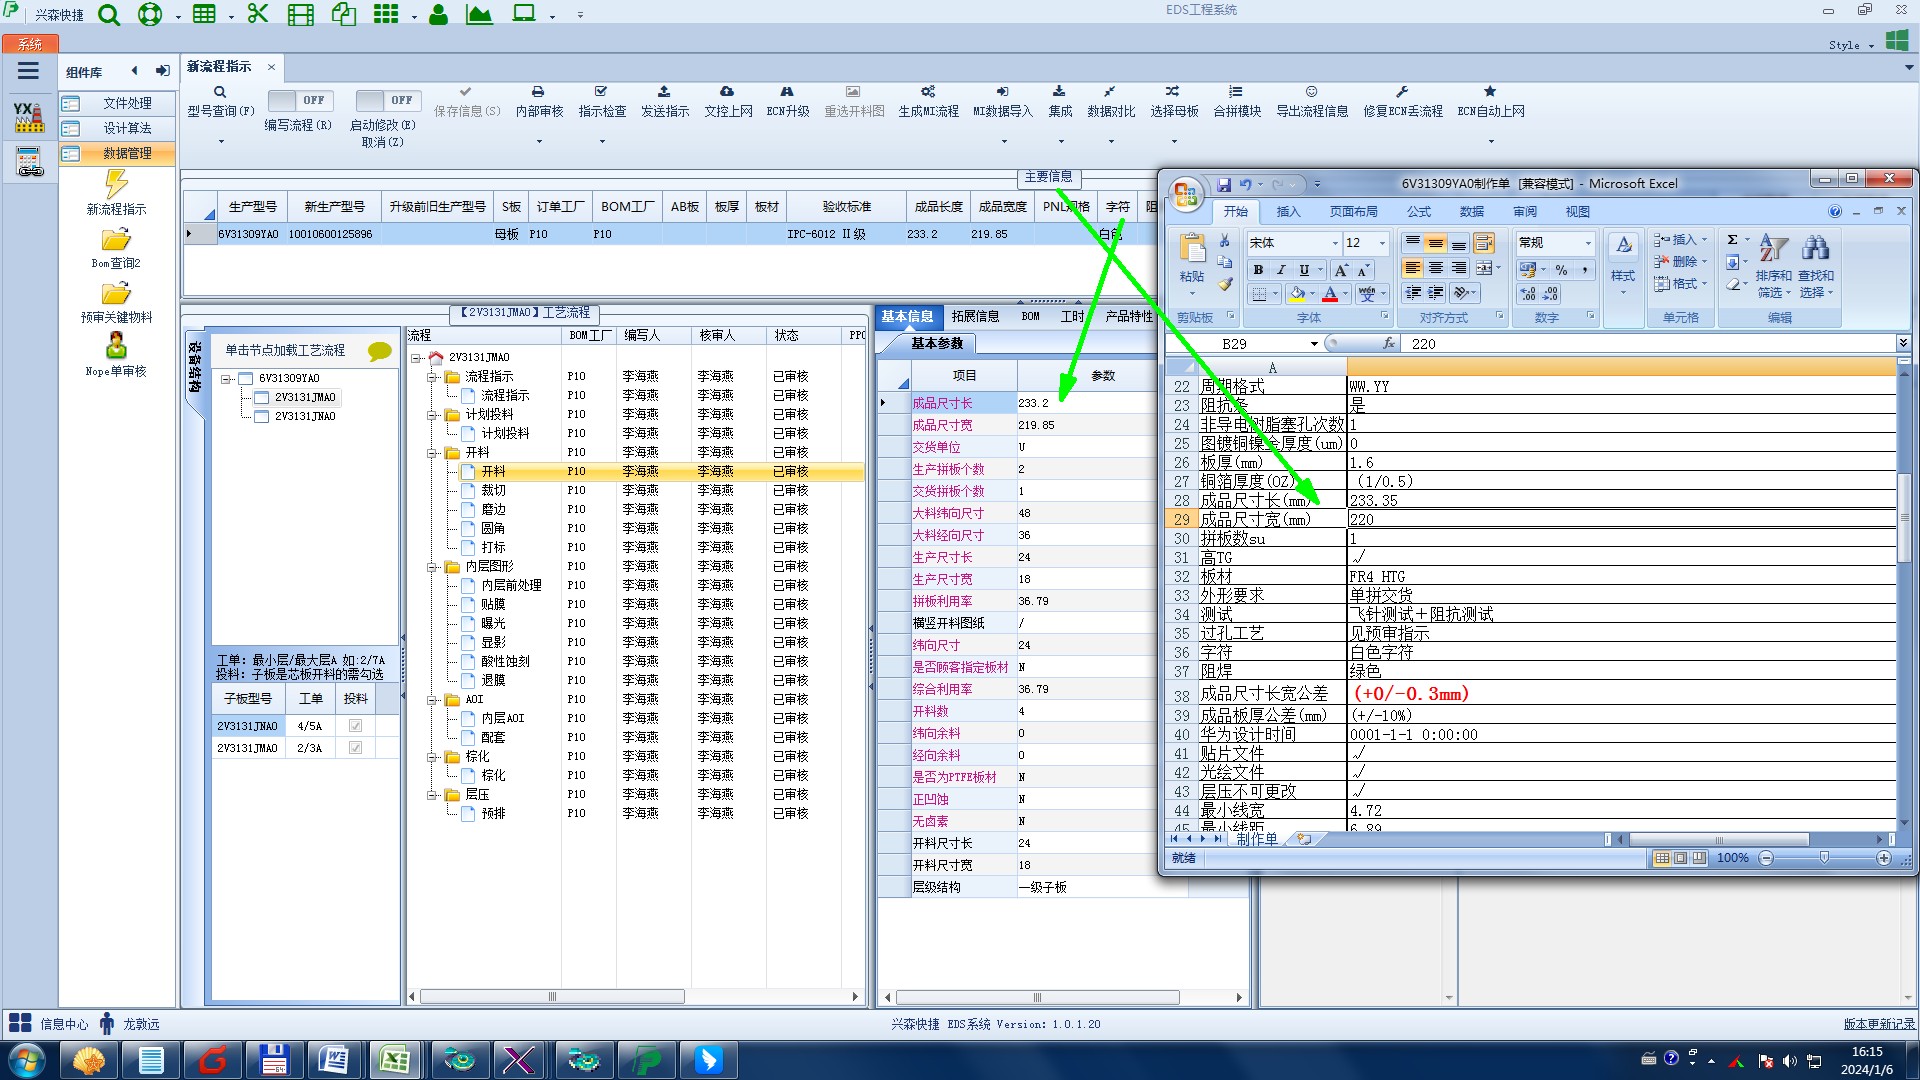Click 单击节点加载工艺流程 button
The image size is (1920, 1080).
285,350
